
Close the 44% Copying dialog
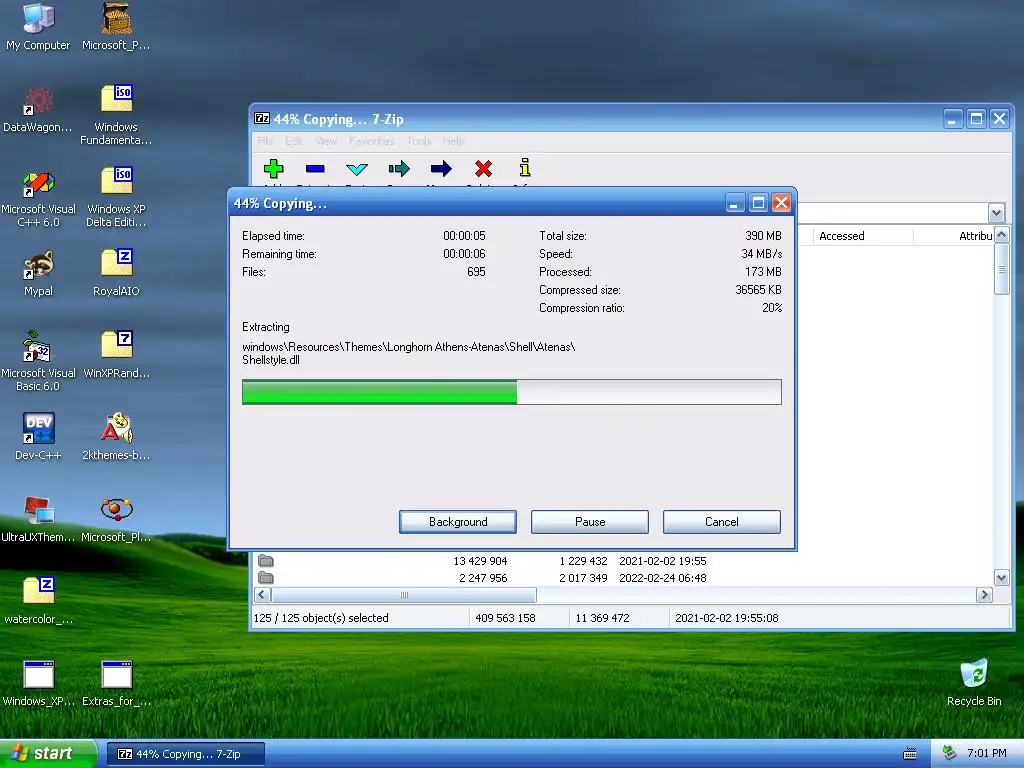781,203
